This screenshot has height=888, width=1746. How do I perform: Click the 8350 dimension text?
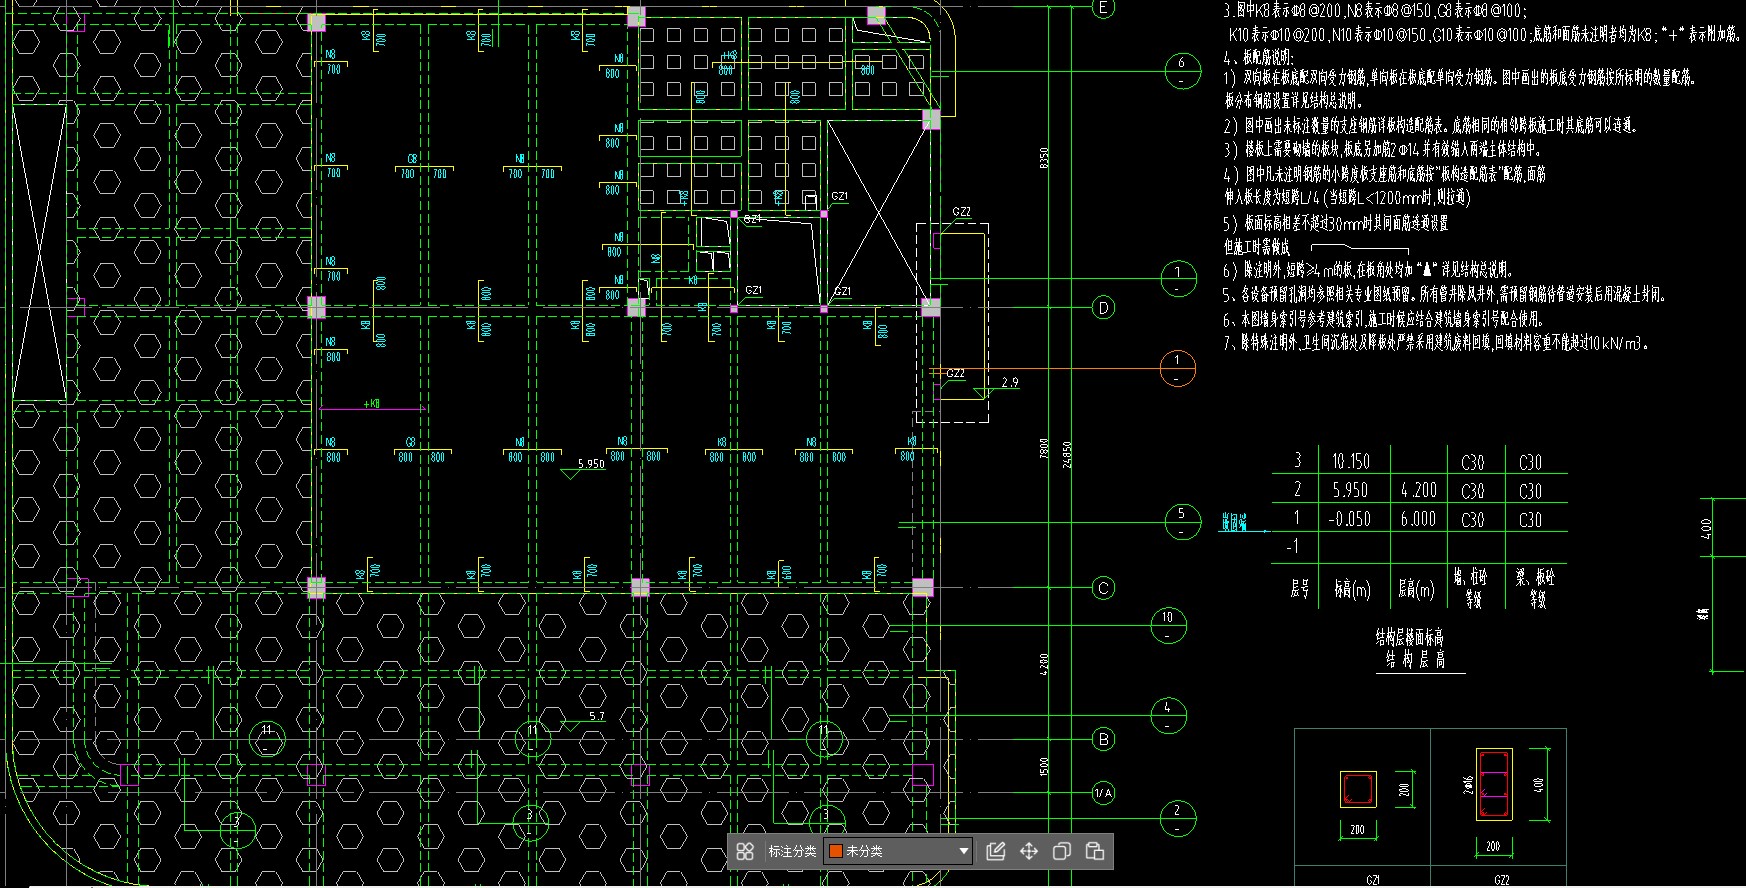coord(1044,160)
